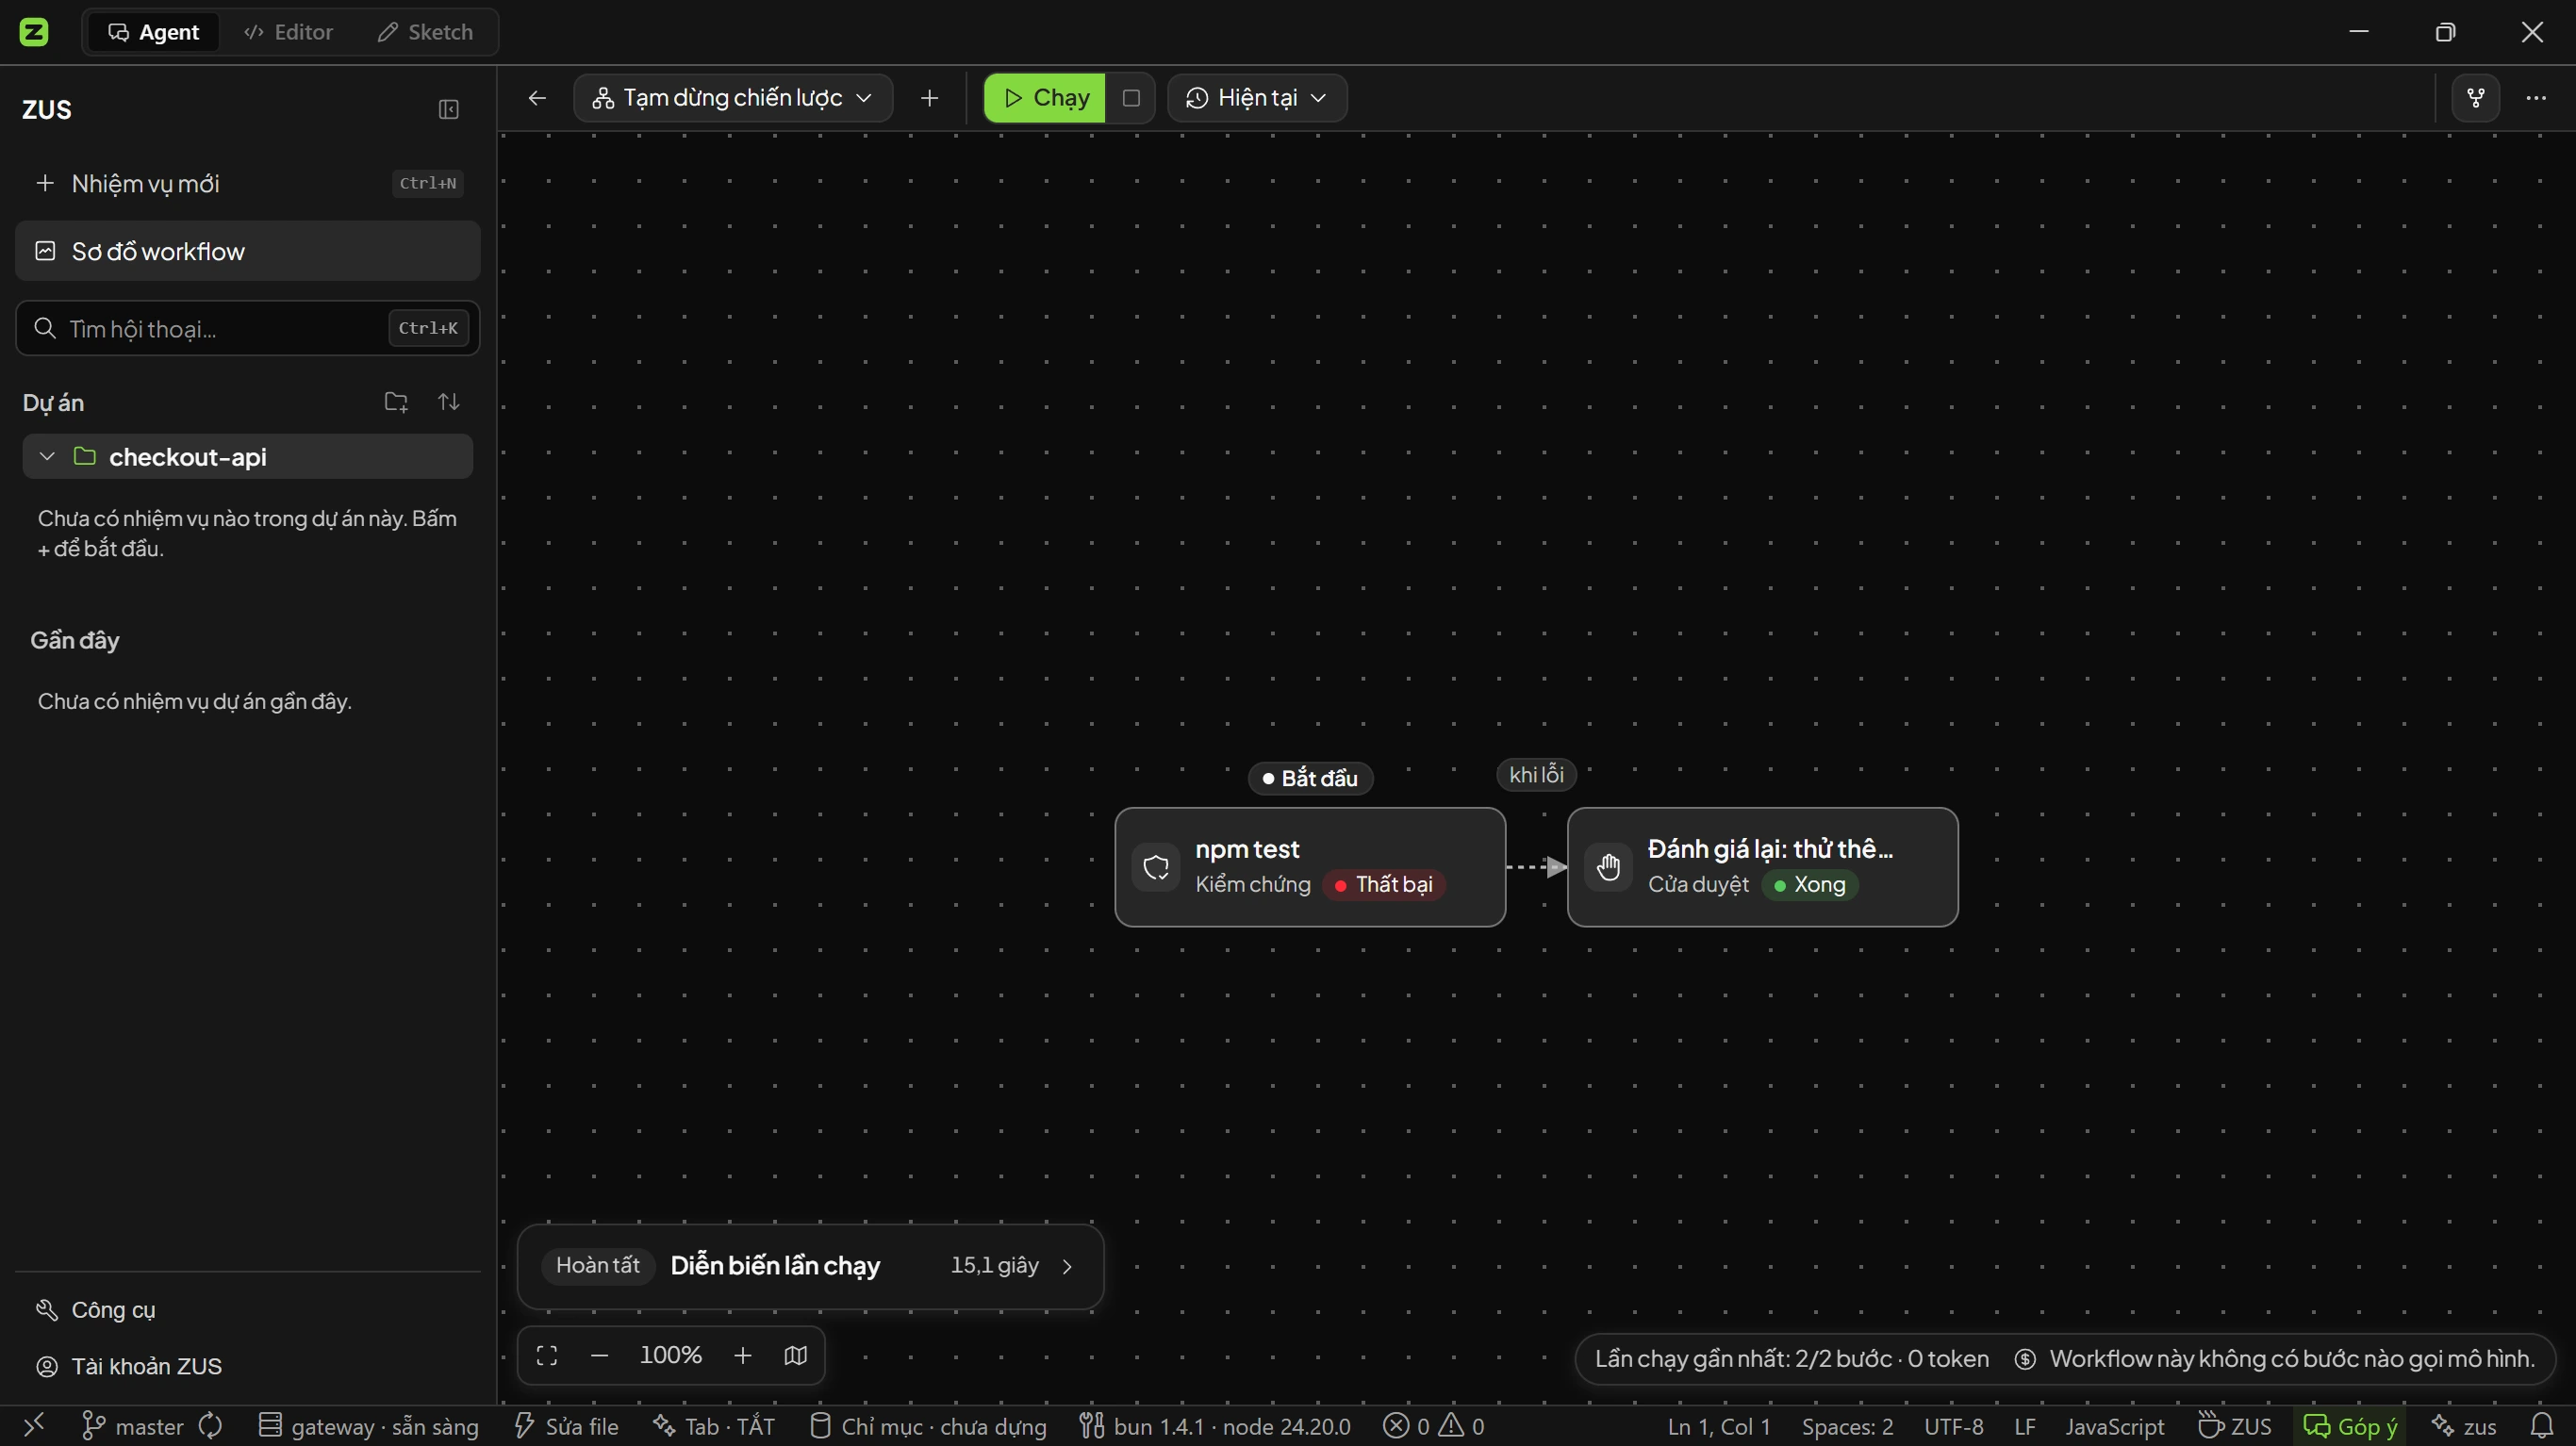The height and width of the screenshot is (1446, 2576).
Task: Click the remote connection status icon
Action: [34, 1426]
